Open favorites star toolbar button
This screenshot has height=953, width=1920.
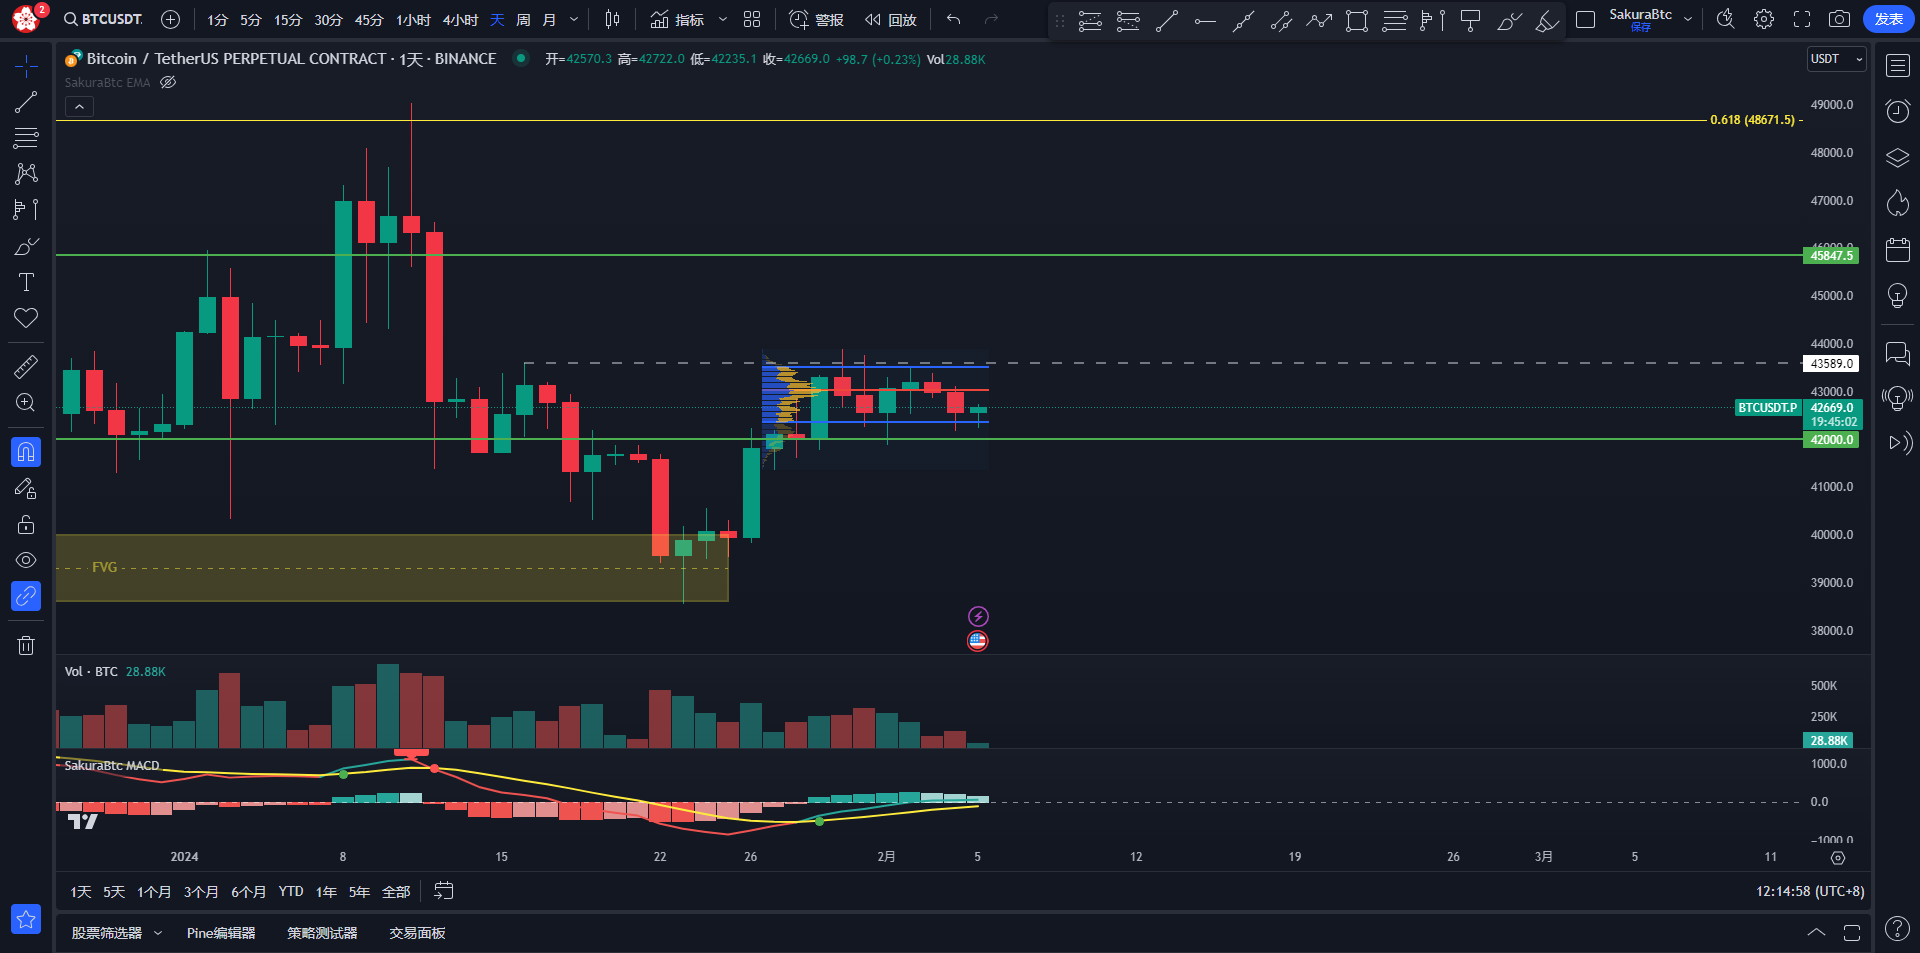pyautogui.click(x=26, y=919)
